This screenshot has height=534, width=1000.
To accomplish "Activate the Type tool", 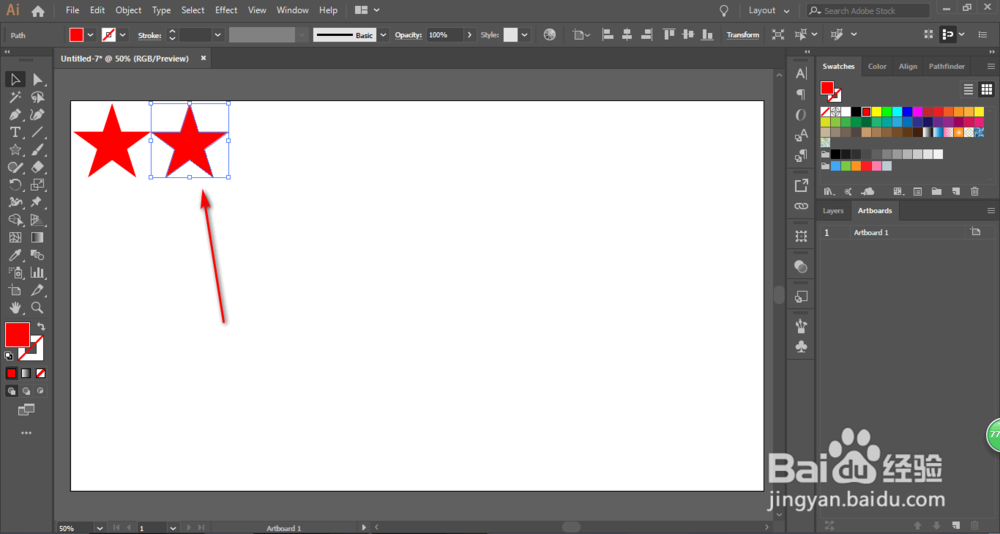I will coord(15,132).
